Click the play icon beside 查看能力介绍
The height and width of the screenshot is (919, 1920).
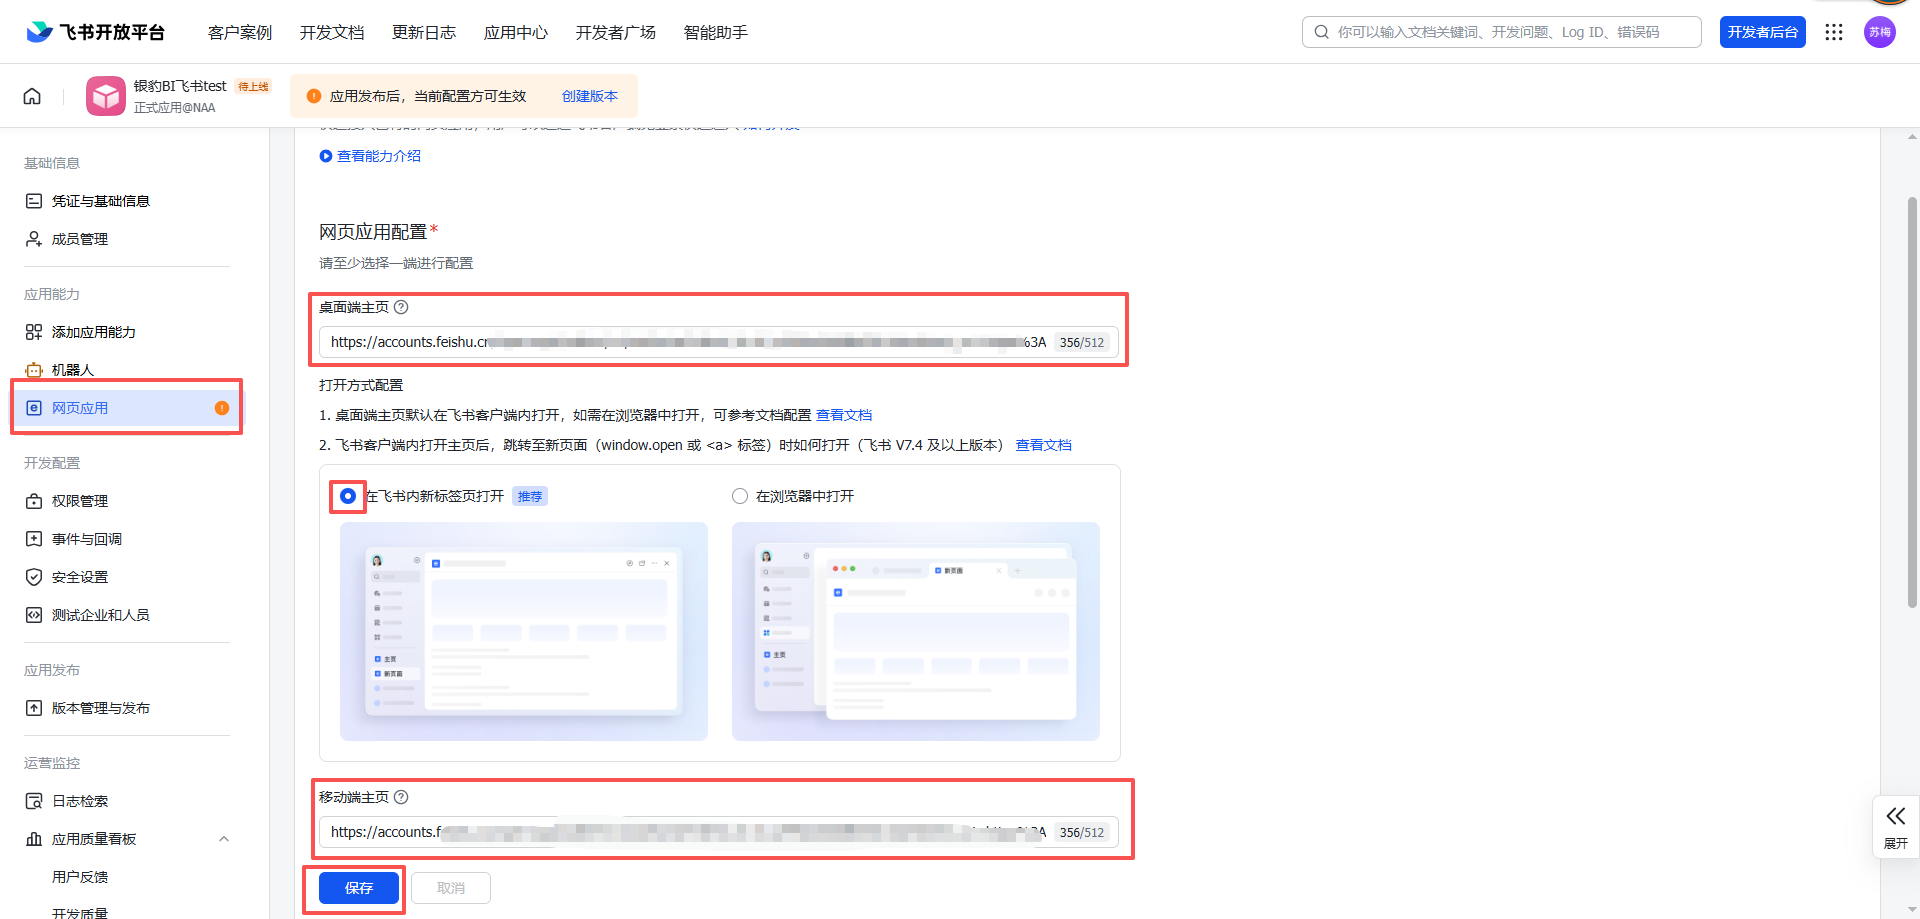coord(325,156)
